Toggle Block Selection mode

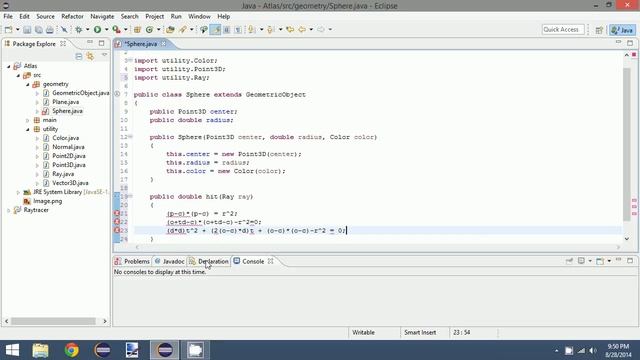[227, 29]
